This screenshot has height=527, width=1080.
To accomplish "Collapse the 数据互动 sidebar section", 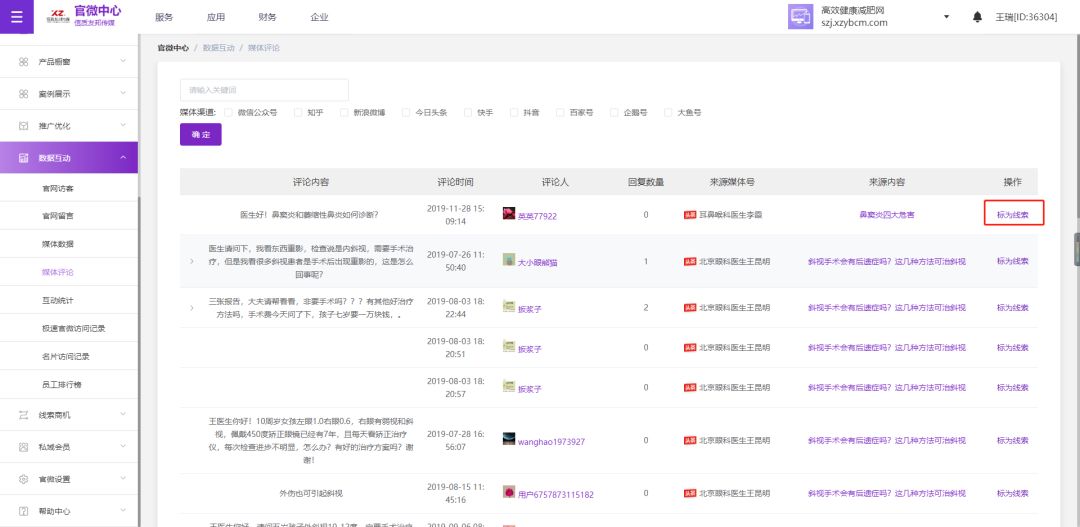I will click(122, 158).
